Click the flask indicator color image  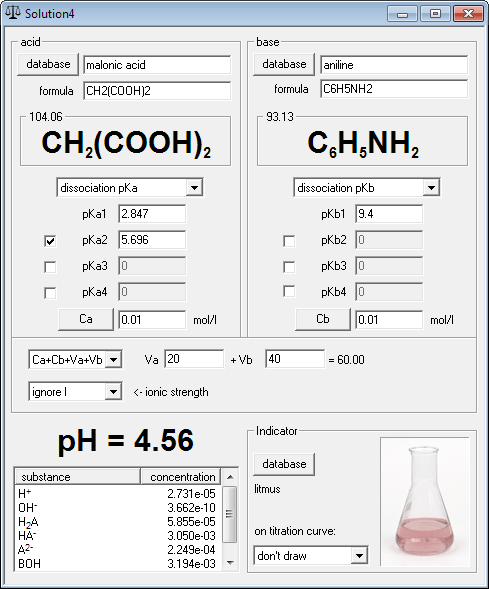coord(425,501)
